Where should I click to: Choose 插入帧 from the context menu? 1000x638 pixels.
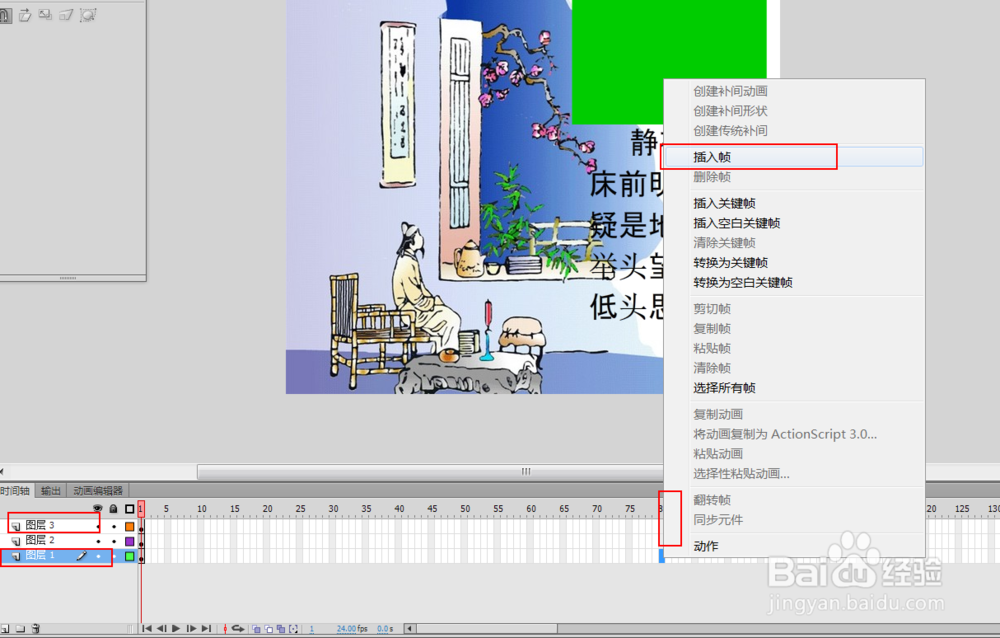[x=793, y=157]
